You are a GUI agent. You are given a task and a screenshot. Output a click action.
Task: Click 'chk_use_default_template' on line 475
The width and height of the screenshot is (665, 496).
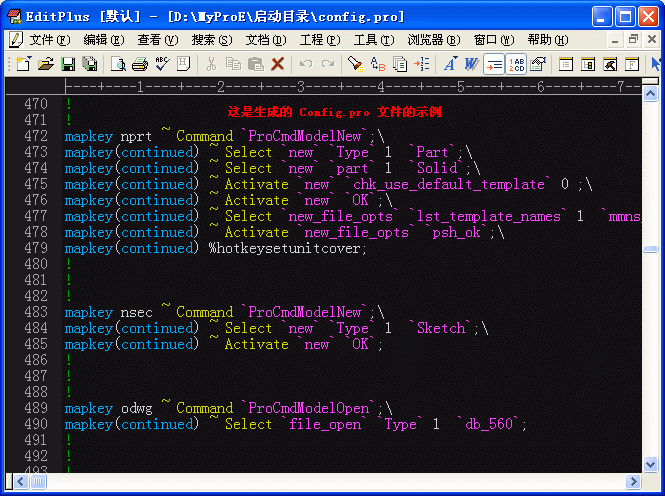(449, 184)
